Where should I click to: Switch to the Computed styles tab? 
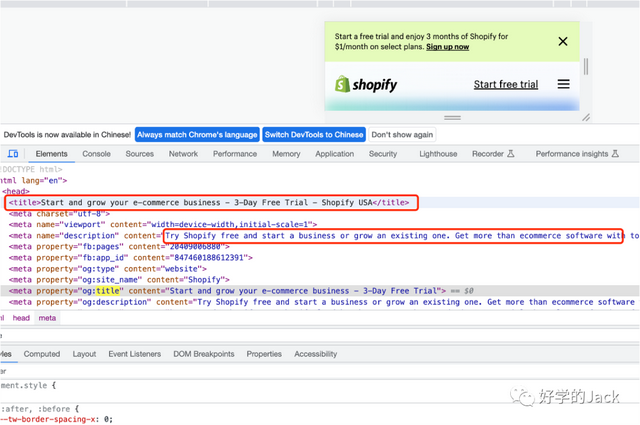point(42,354)
